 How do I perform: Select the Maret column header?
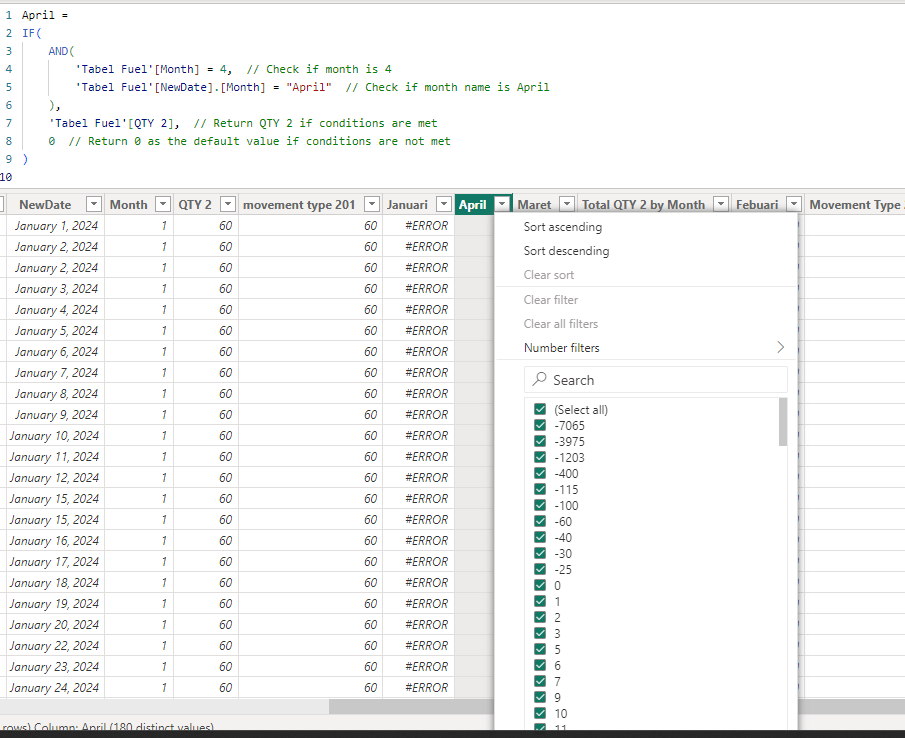point(534,205)
